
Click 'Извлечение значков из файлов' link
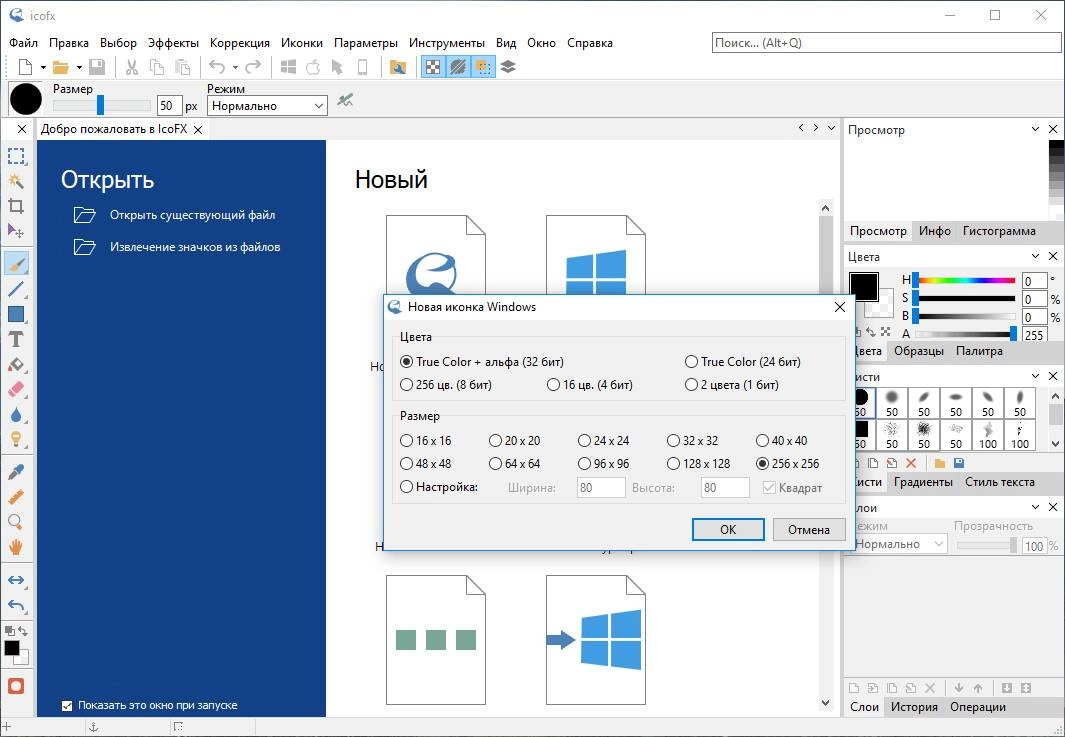click(x=195, y=247)
